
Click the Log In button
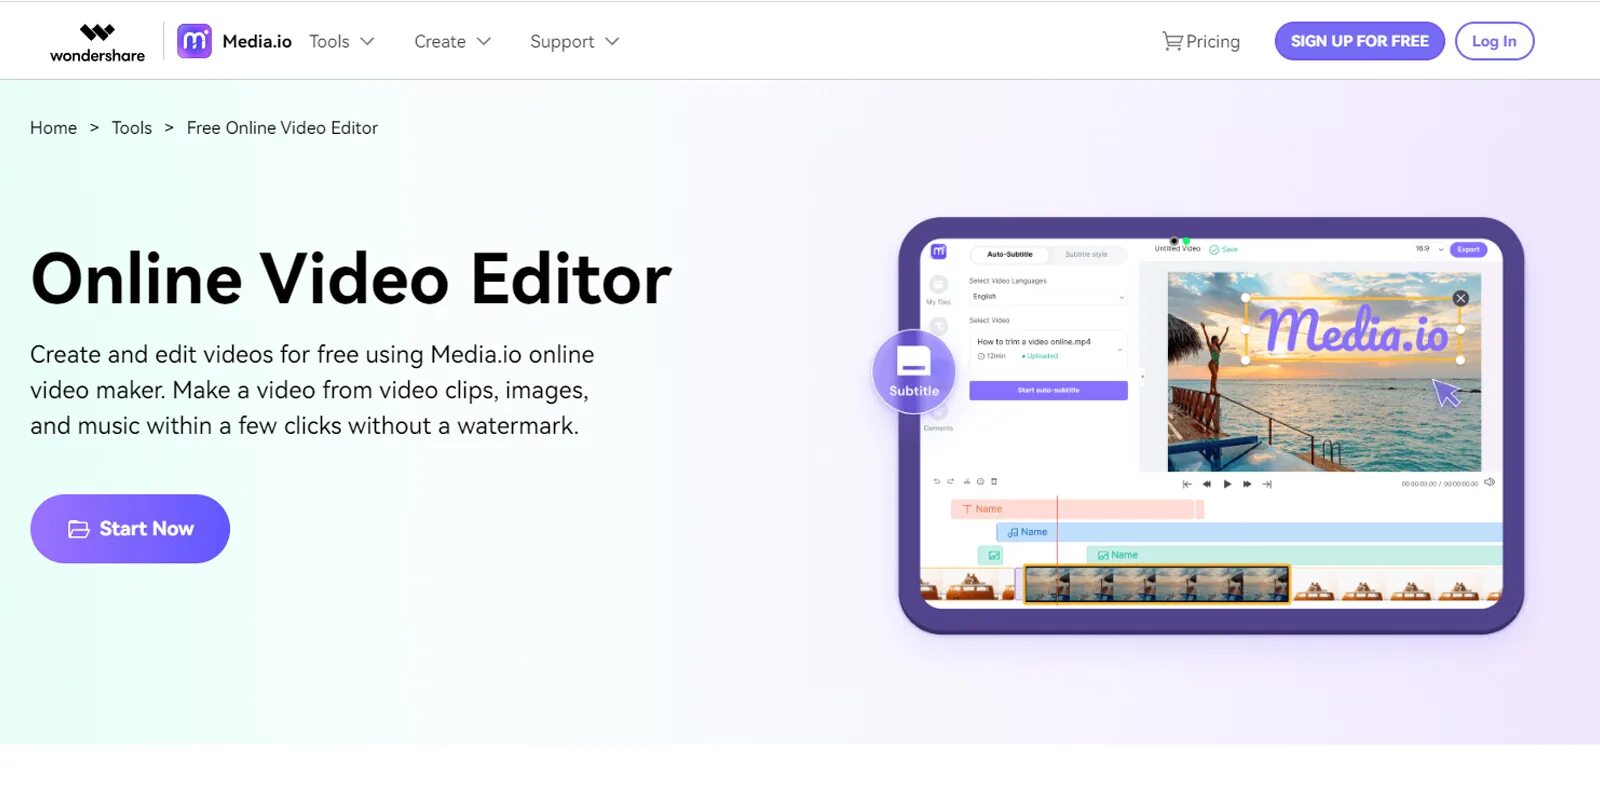[1494, 41]
